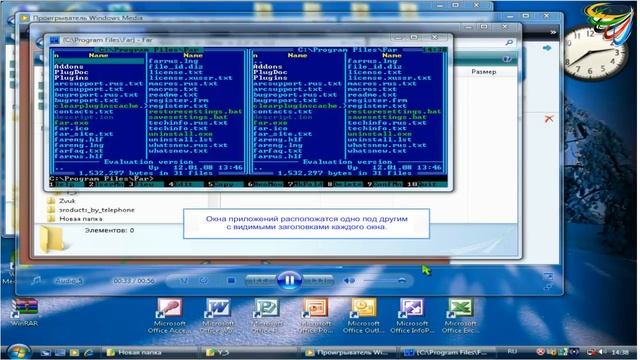Switch to Проигрыватель Wi... taskbar button

tap(349, 352)
